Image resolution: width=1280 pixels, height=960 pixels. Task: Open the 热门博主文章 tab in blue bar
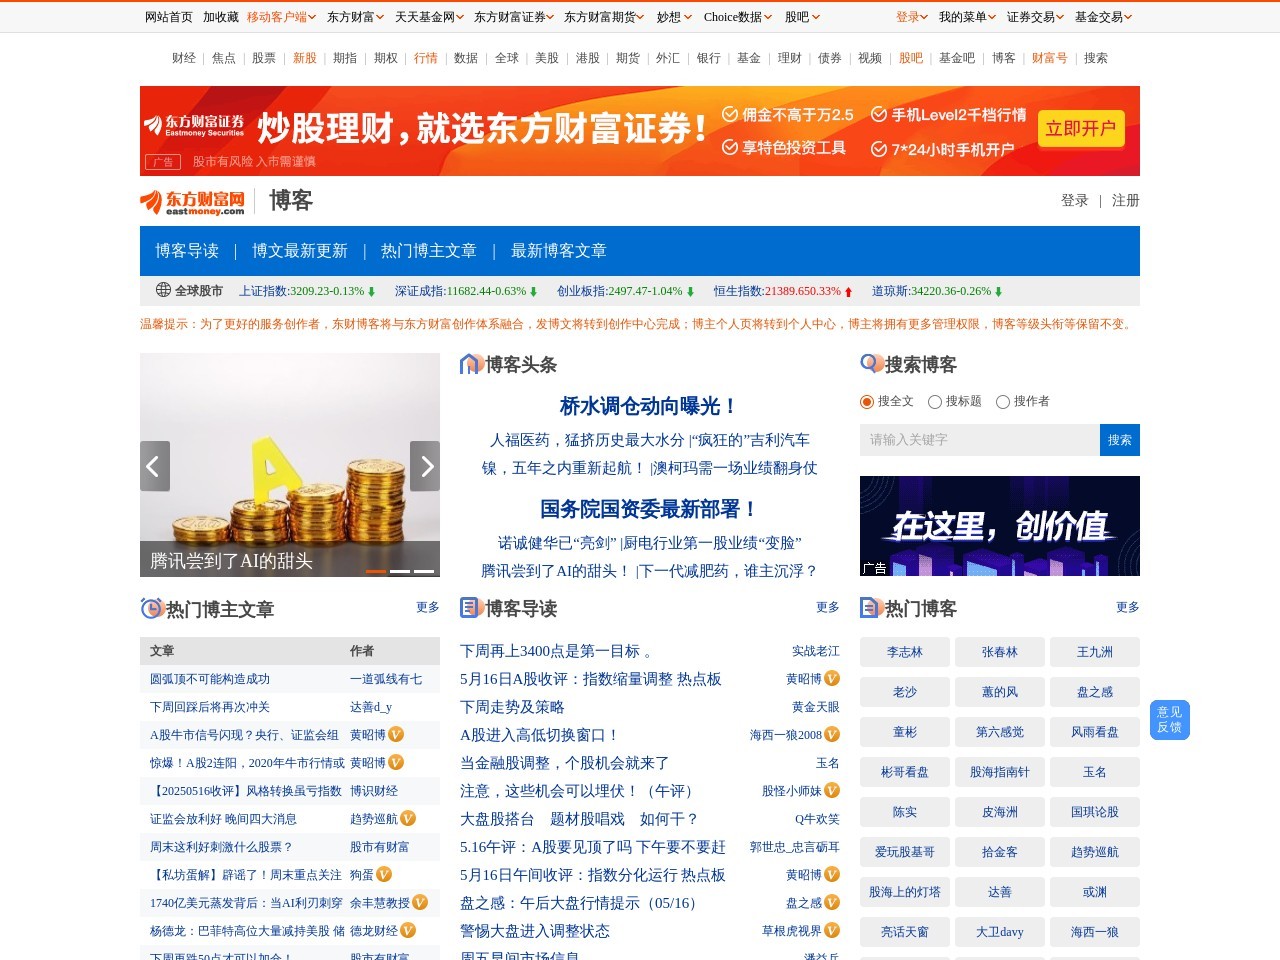pyautogui.click(x=429, y=251)
